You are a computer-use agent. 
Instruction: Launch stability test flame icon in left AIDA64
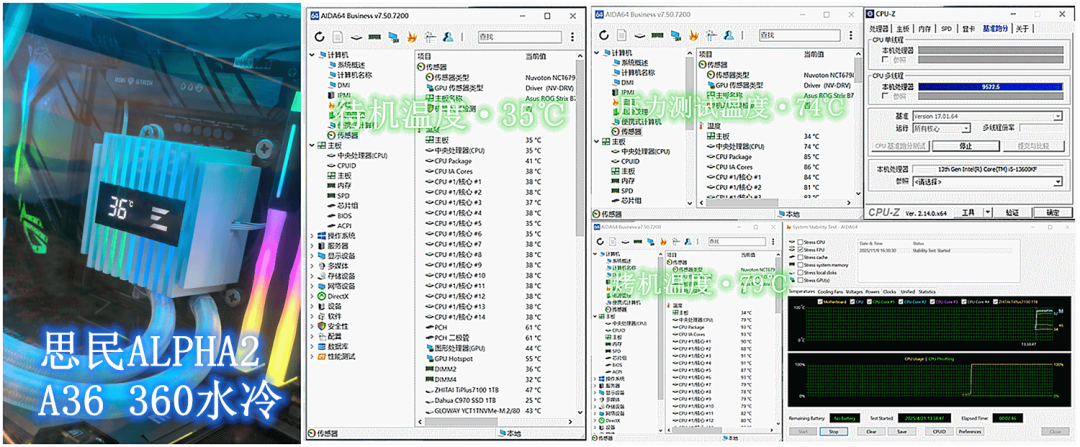[413, 37]
